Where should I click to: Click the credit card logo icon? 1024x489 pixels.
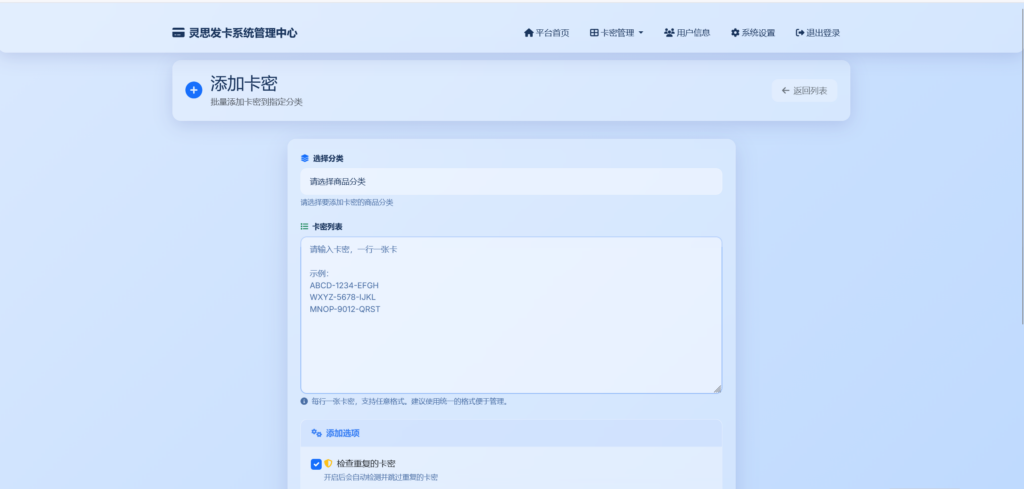[178, 33]
